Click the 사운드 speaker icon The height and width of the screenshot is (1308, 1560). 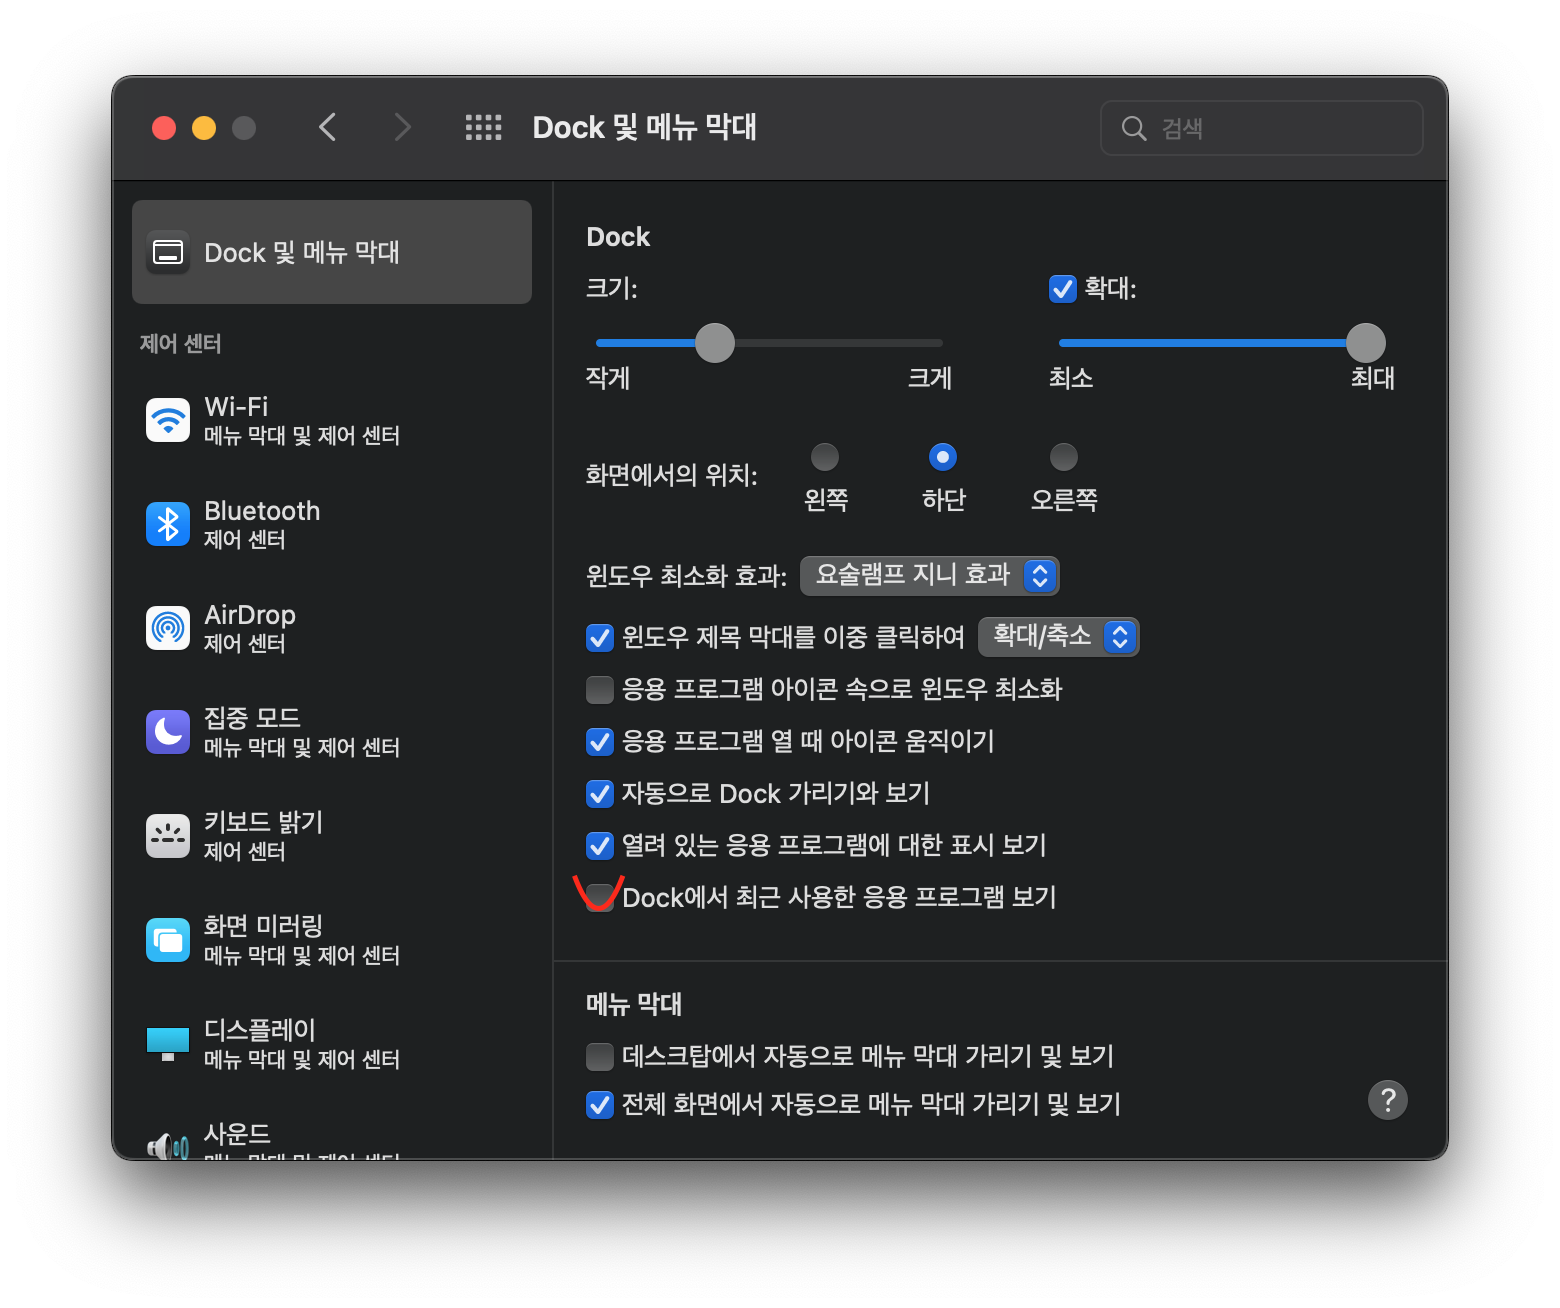[168, 1146]
